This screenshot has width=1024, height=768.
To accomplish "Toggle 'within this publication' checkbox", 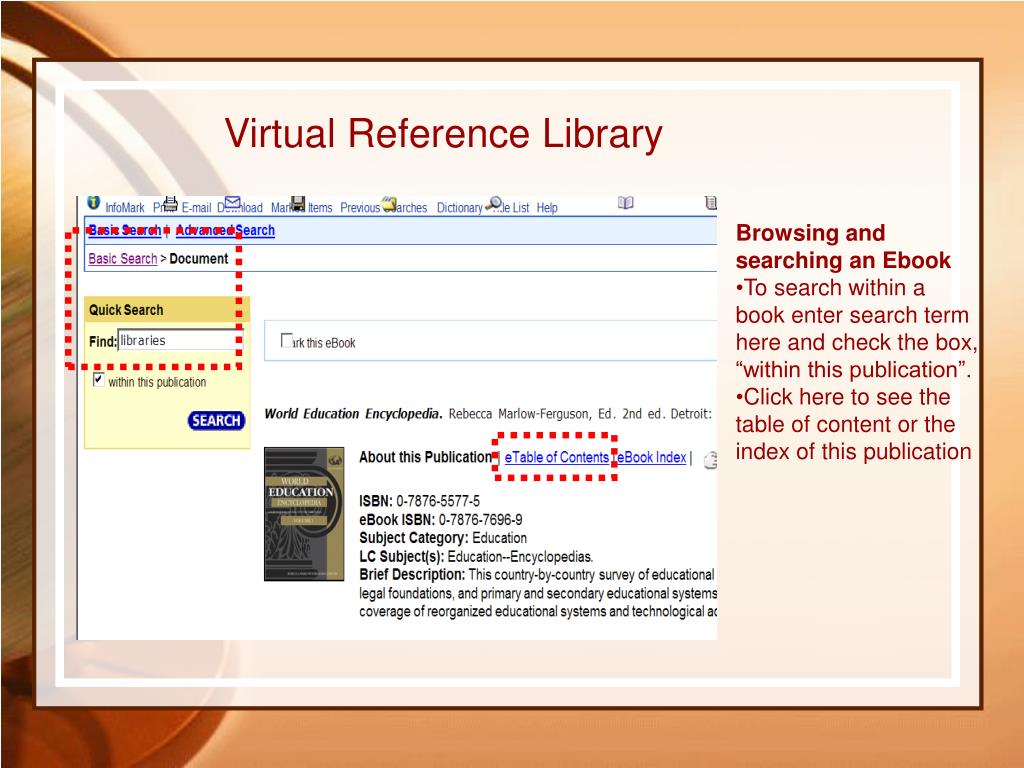I will [x=99, y=379].
